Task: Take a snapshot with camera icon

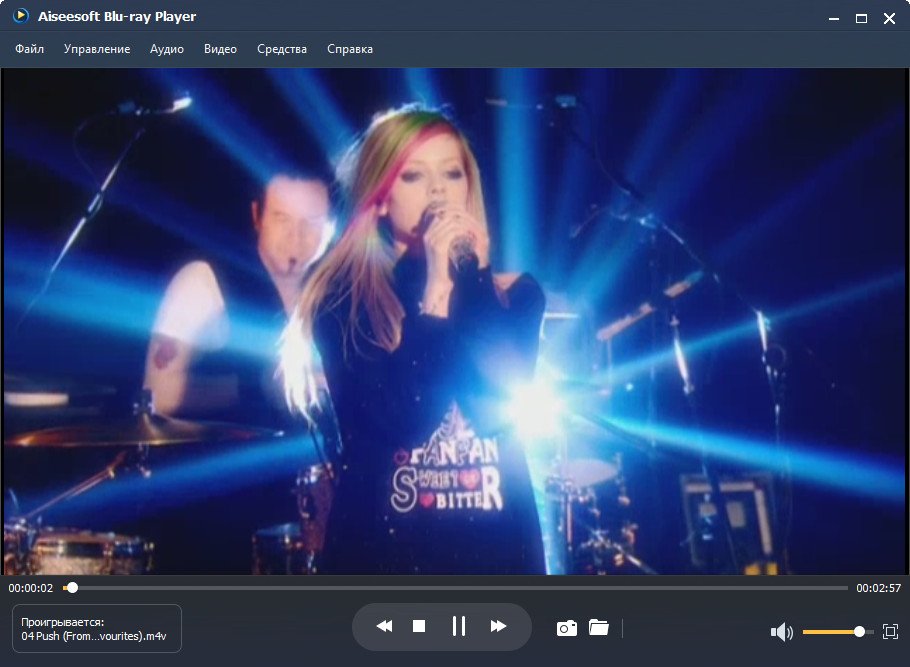Action: tap(567, 628)
